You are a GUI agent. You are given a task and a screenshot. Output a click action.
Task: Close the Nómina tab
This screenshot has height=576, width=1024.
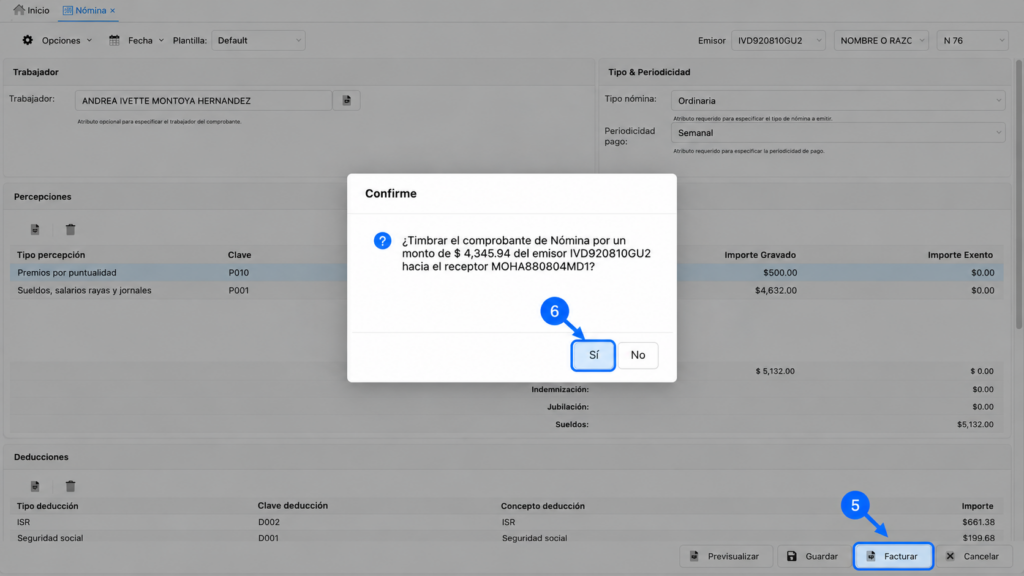[112, 10]
